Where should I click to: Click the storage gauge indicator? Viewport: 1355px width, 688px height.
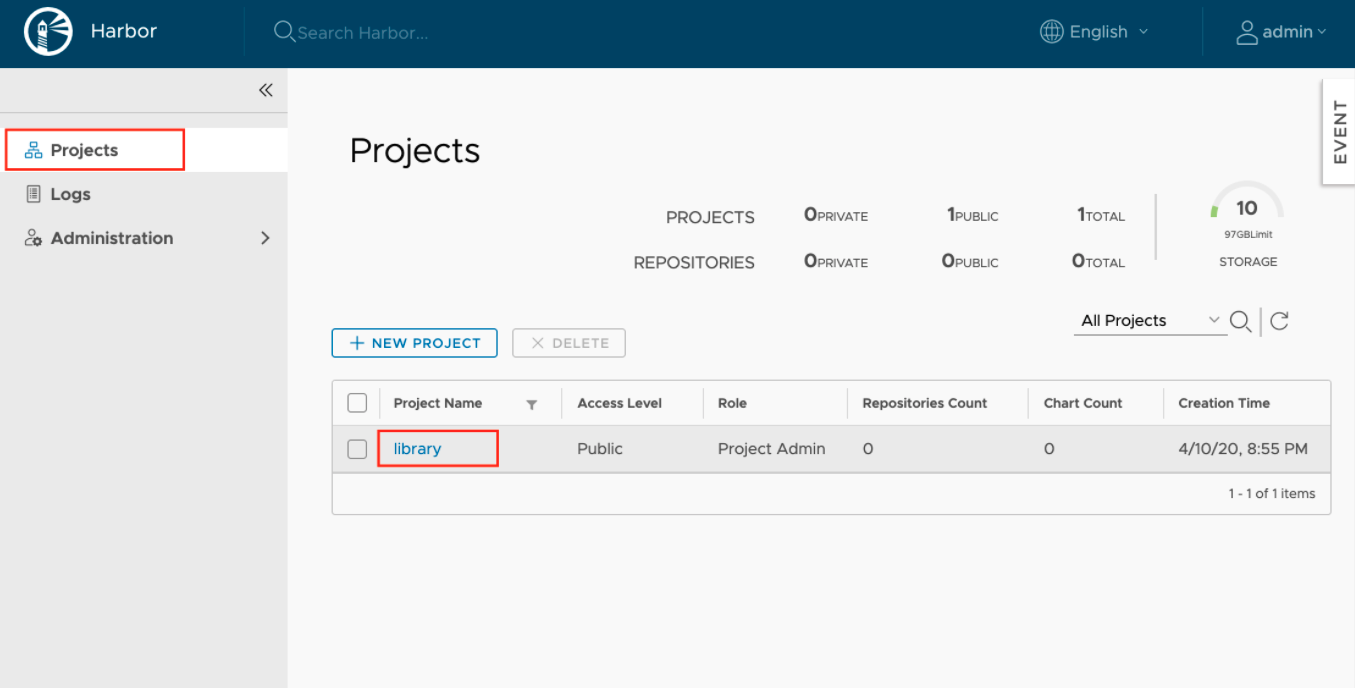pos(1246,208)
